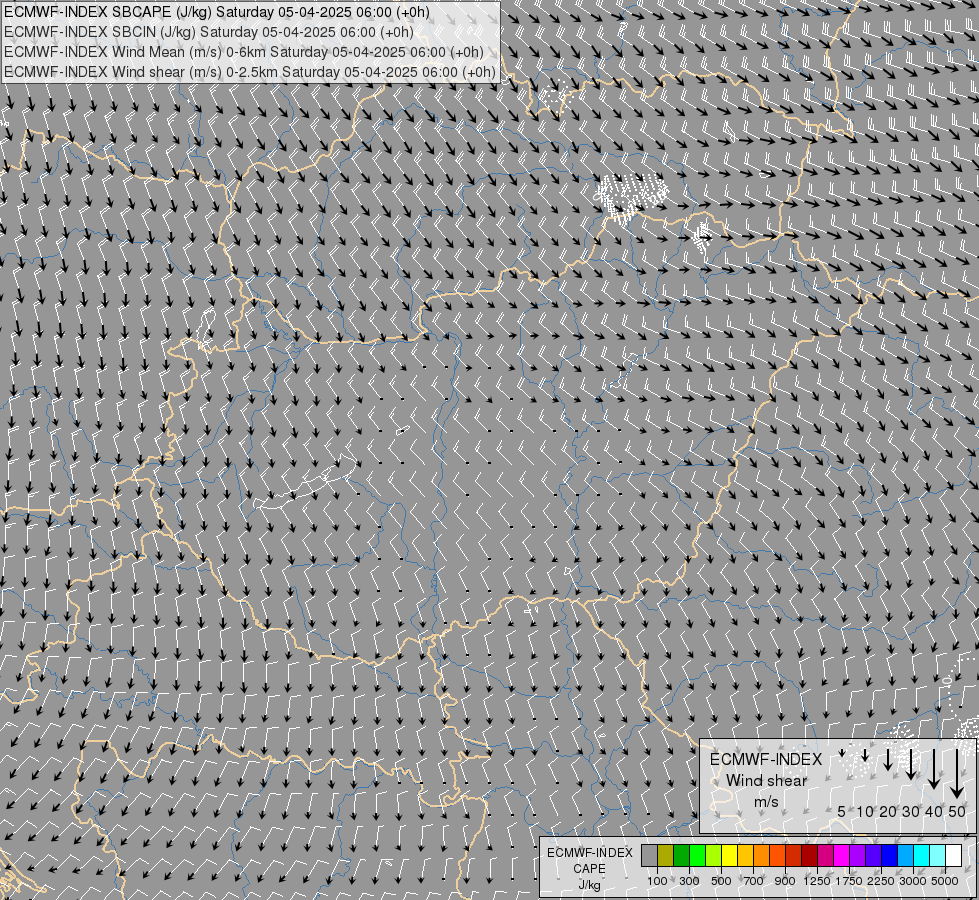
Task: Click the 30 m/s wind shear legend arrow
Action: click(911, 764)
